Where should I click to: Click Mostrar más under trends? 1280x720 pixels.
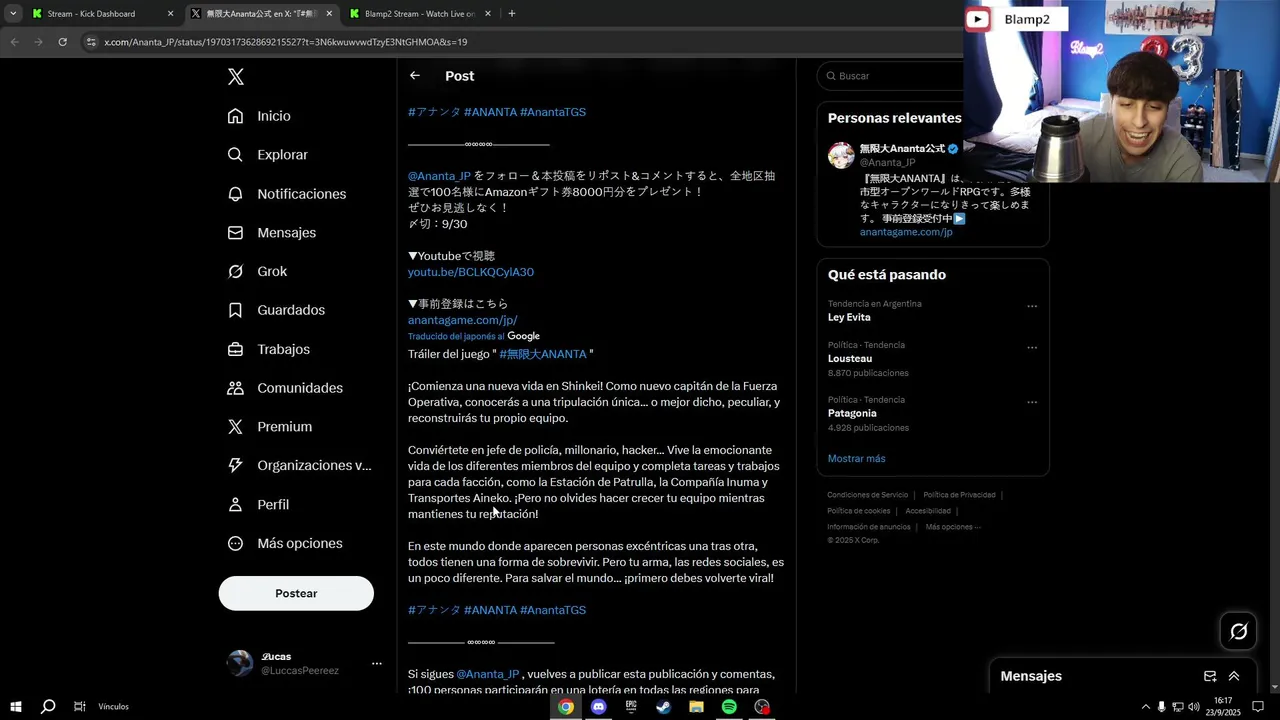click(856, 458)
